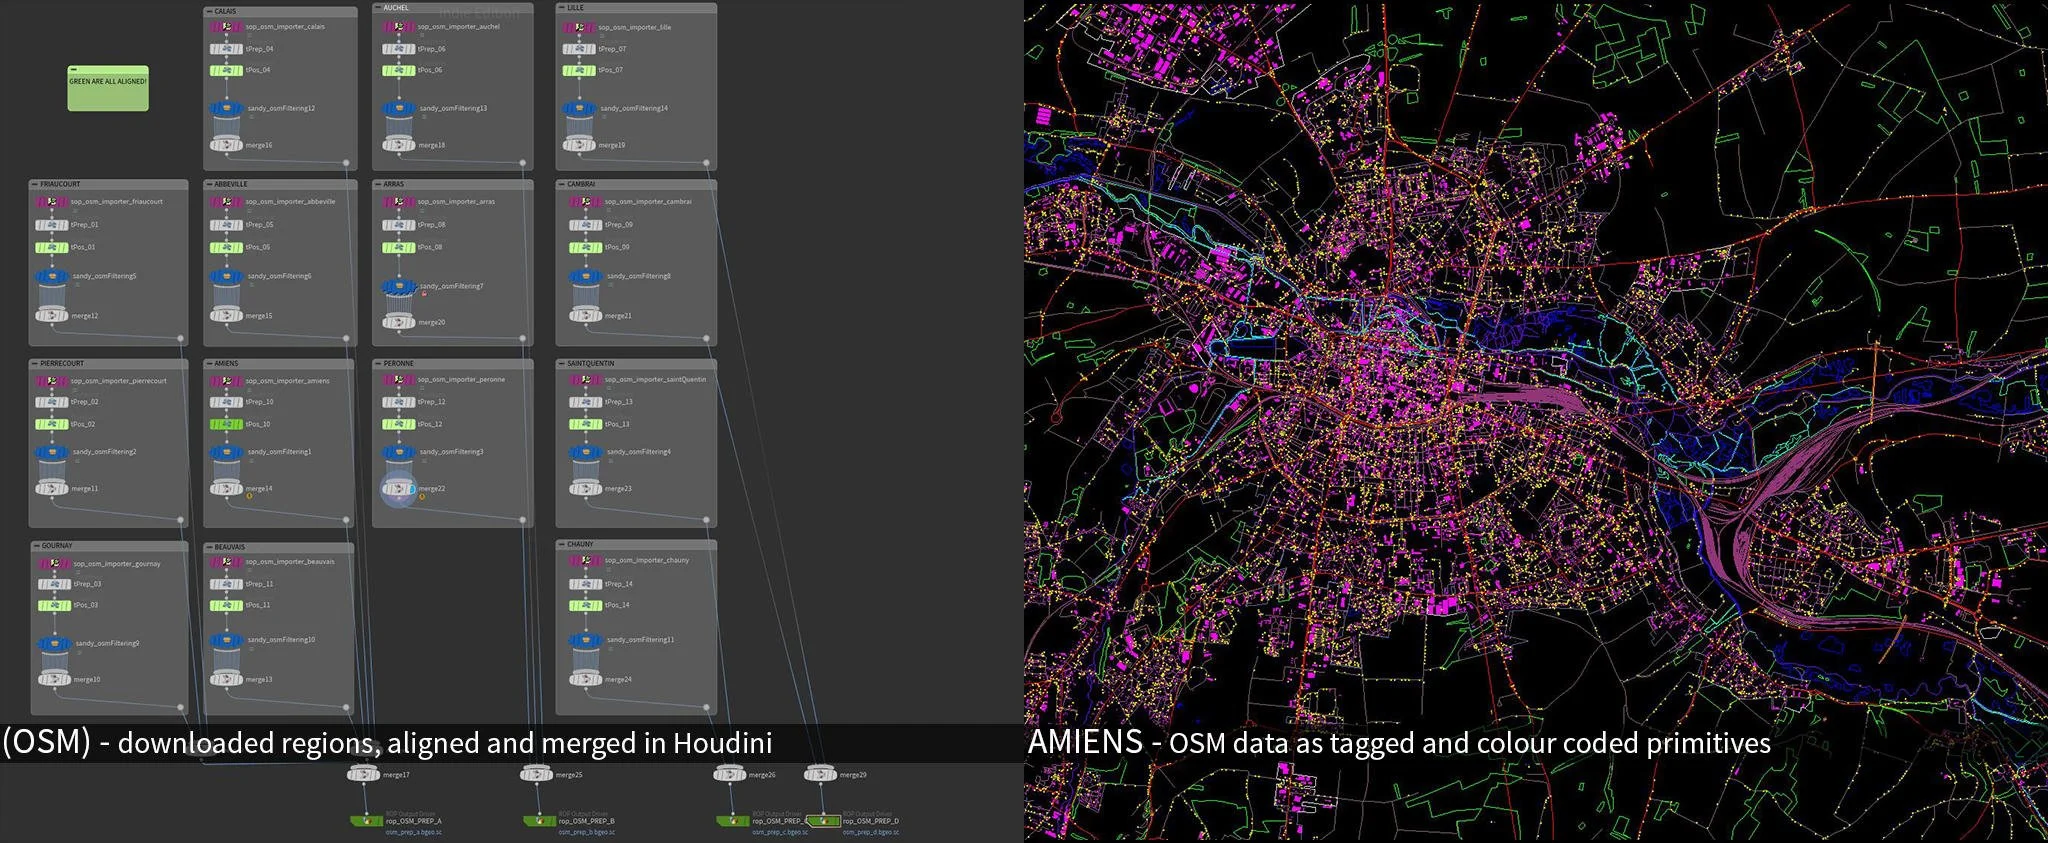Viewport: 2048px width, 843px height.
Task: Click the merge19 node icon
Action: [x=580, y=145]
